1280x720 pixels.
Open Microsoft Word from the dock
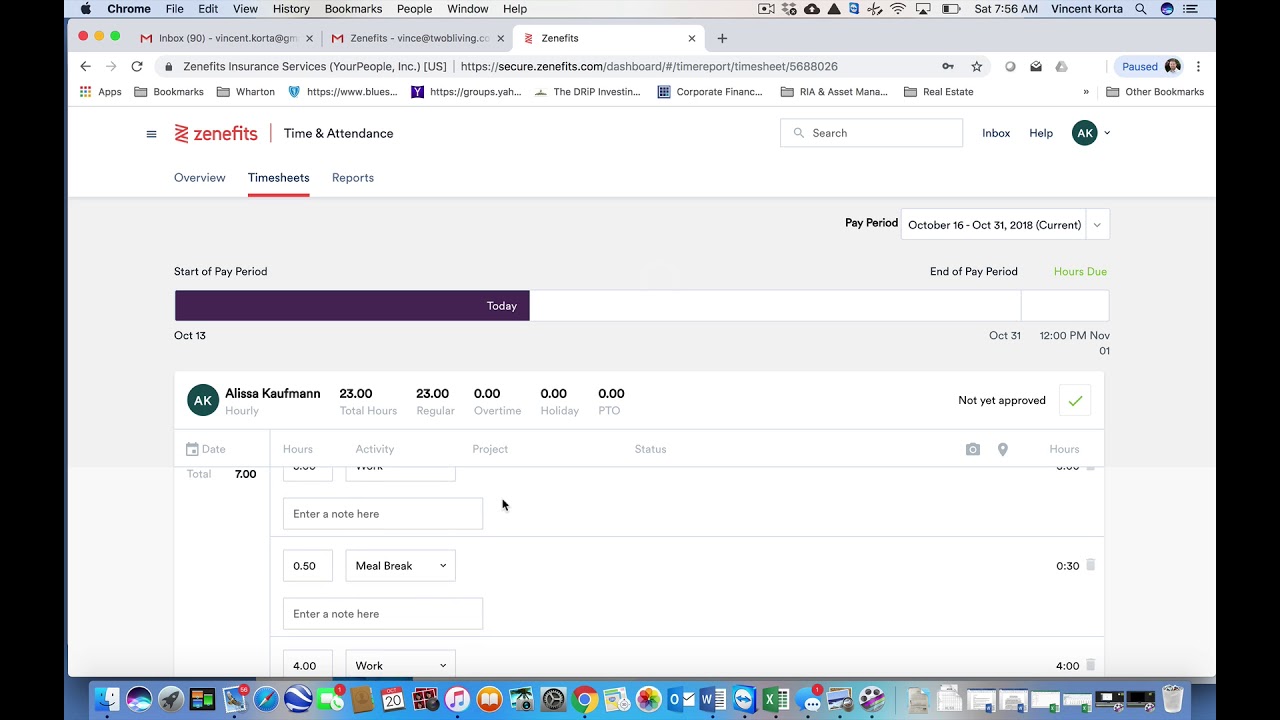point(713,699)
